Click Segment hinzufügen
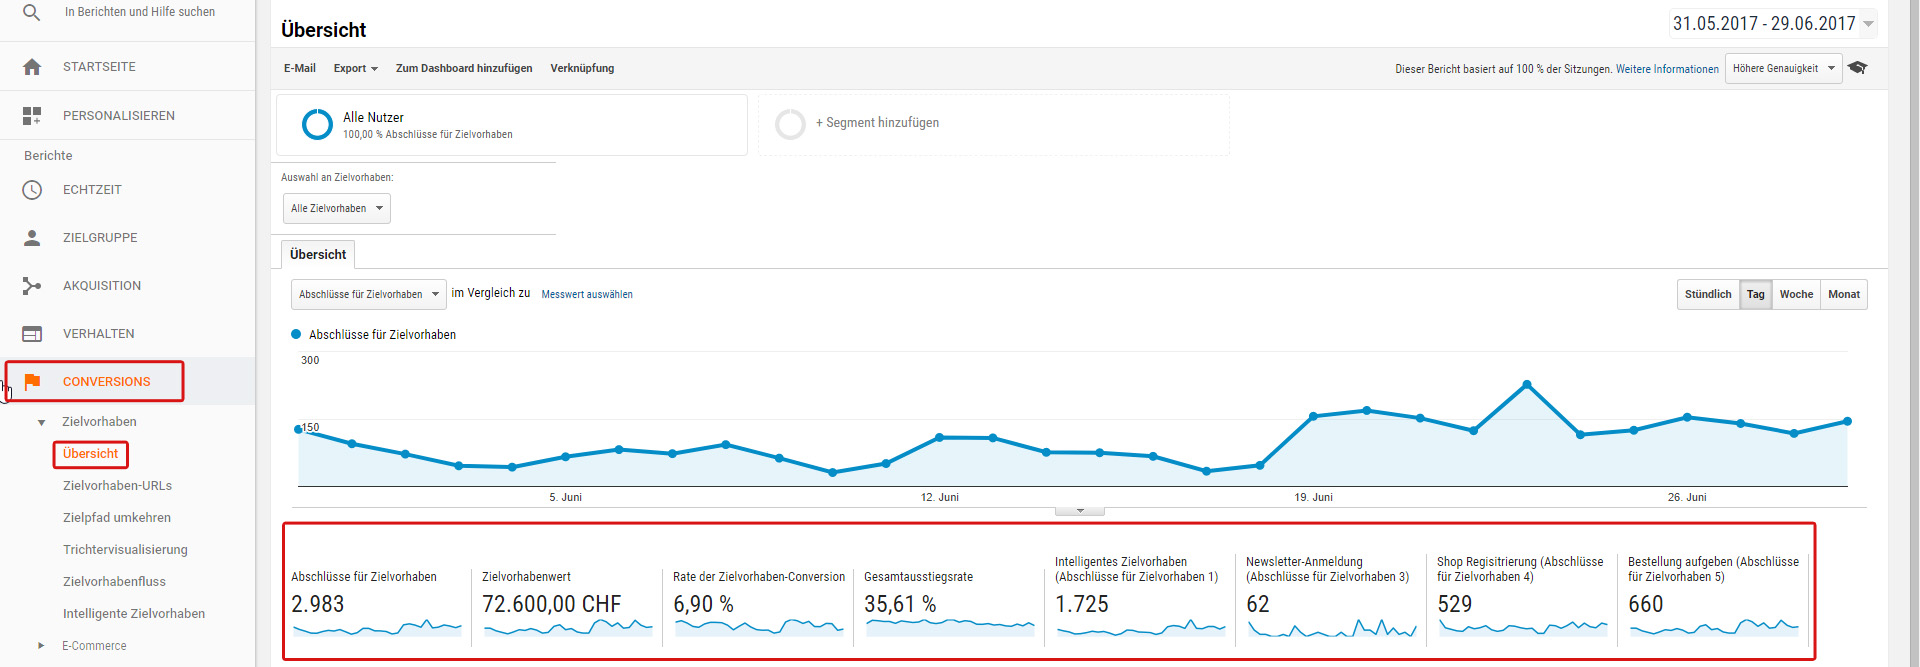This screenshot has width=1920, height=667. 877,123
